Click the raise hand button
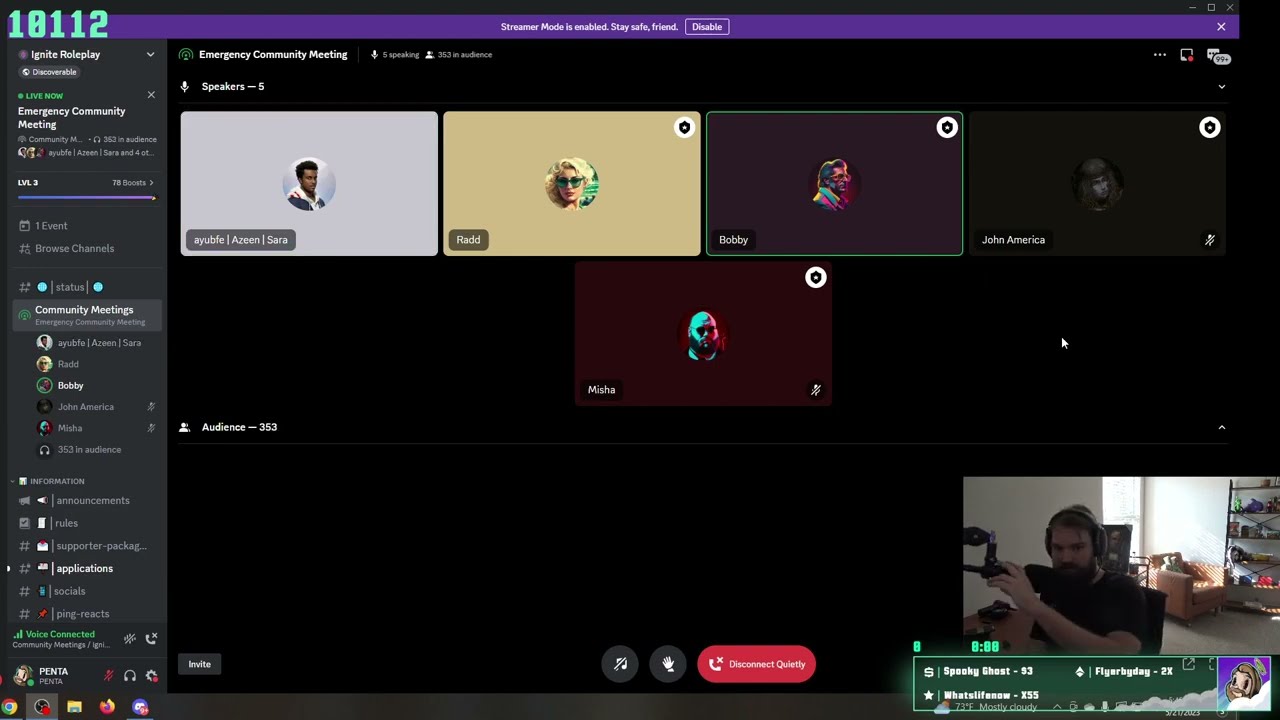Viewport: 1280px width, 720px height. 668,664
